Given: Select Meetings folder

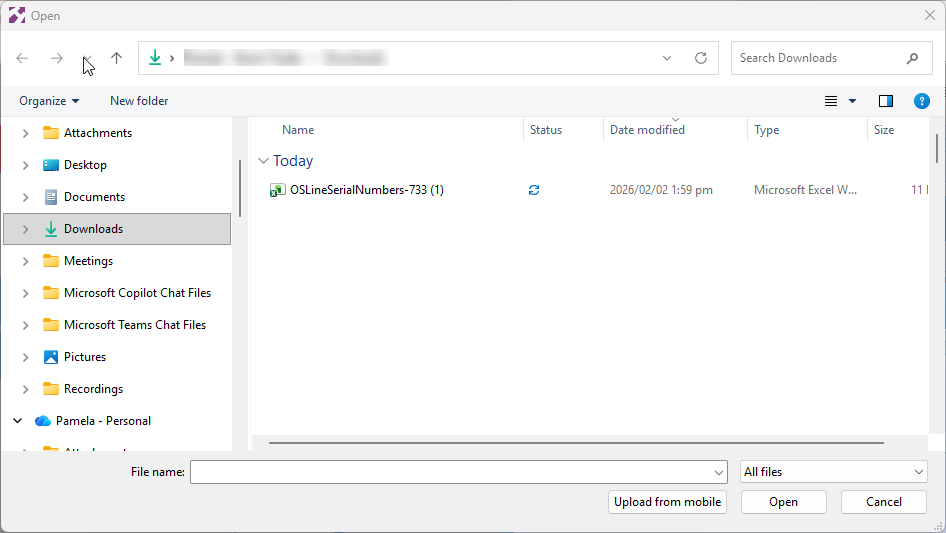Looking at the screenshot, I should pyautogui.click(x=88, y=261).
